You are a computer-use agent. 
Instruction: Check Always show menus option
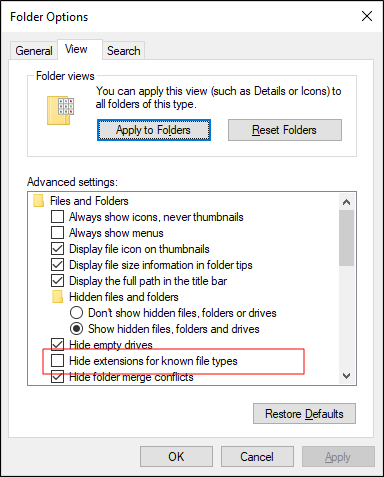57,233
